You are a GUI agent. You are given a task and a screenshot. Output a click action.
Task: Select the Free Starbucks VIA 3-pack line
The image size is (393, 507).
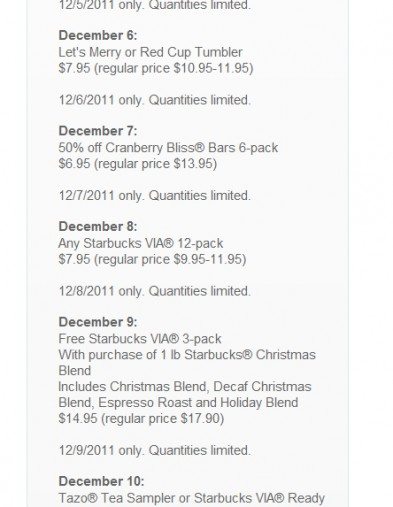140,339
